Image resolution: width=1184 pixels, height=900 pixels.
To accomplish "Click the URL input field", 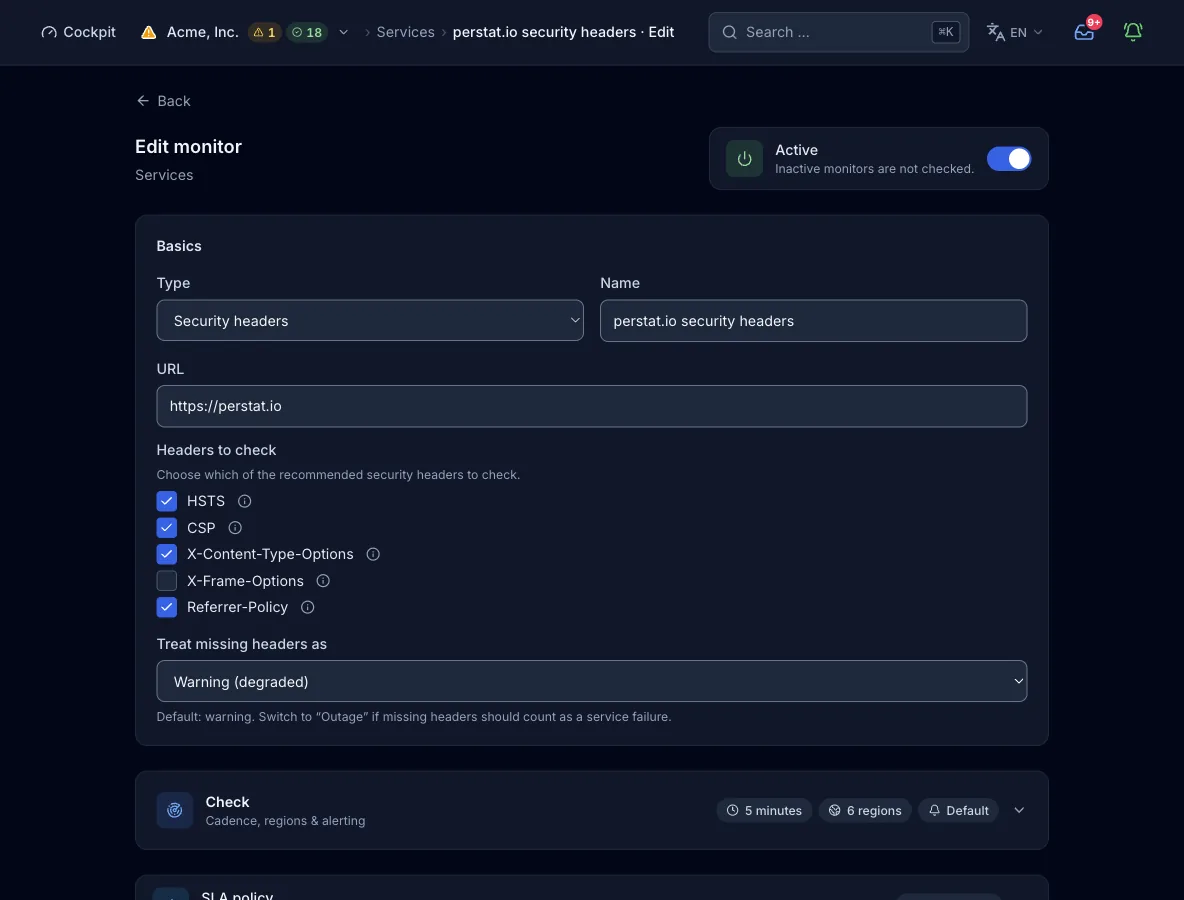I will [591, 406].
